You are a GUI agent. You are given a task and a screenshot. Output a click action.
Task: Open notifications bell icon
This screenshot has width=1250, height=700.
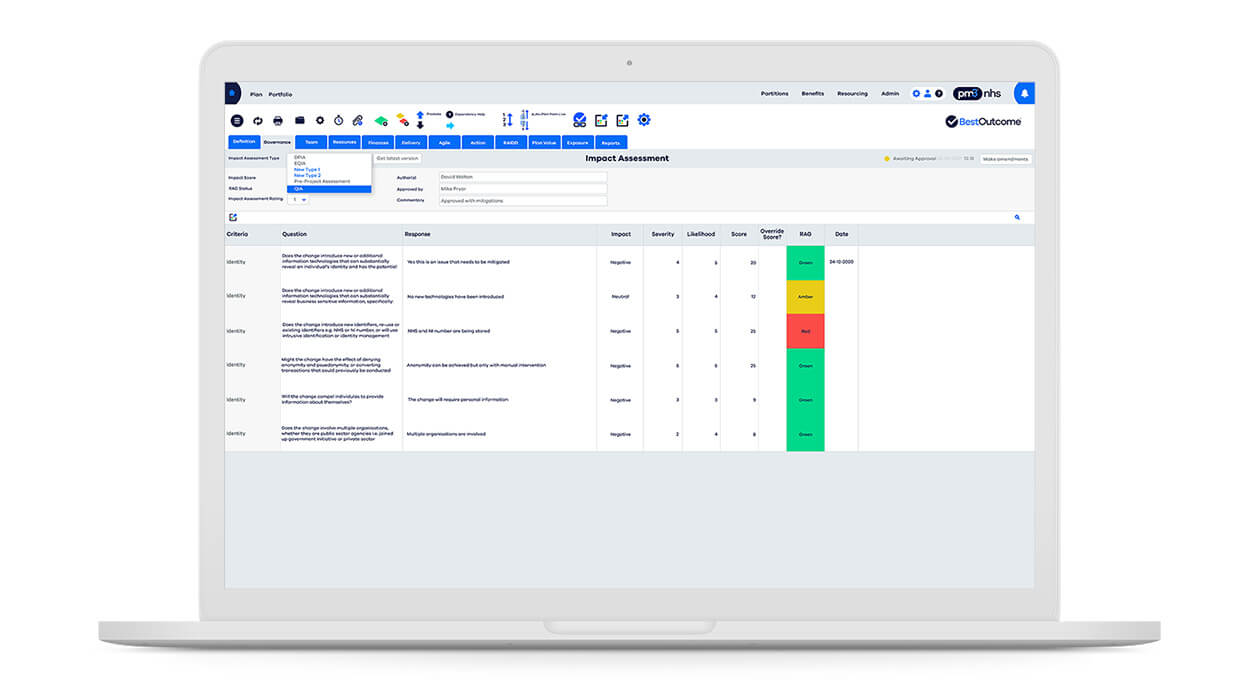coord(1024,93)
